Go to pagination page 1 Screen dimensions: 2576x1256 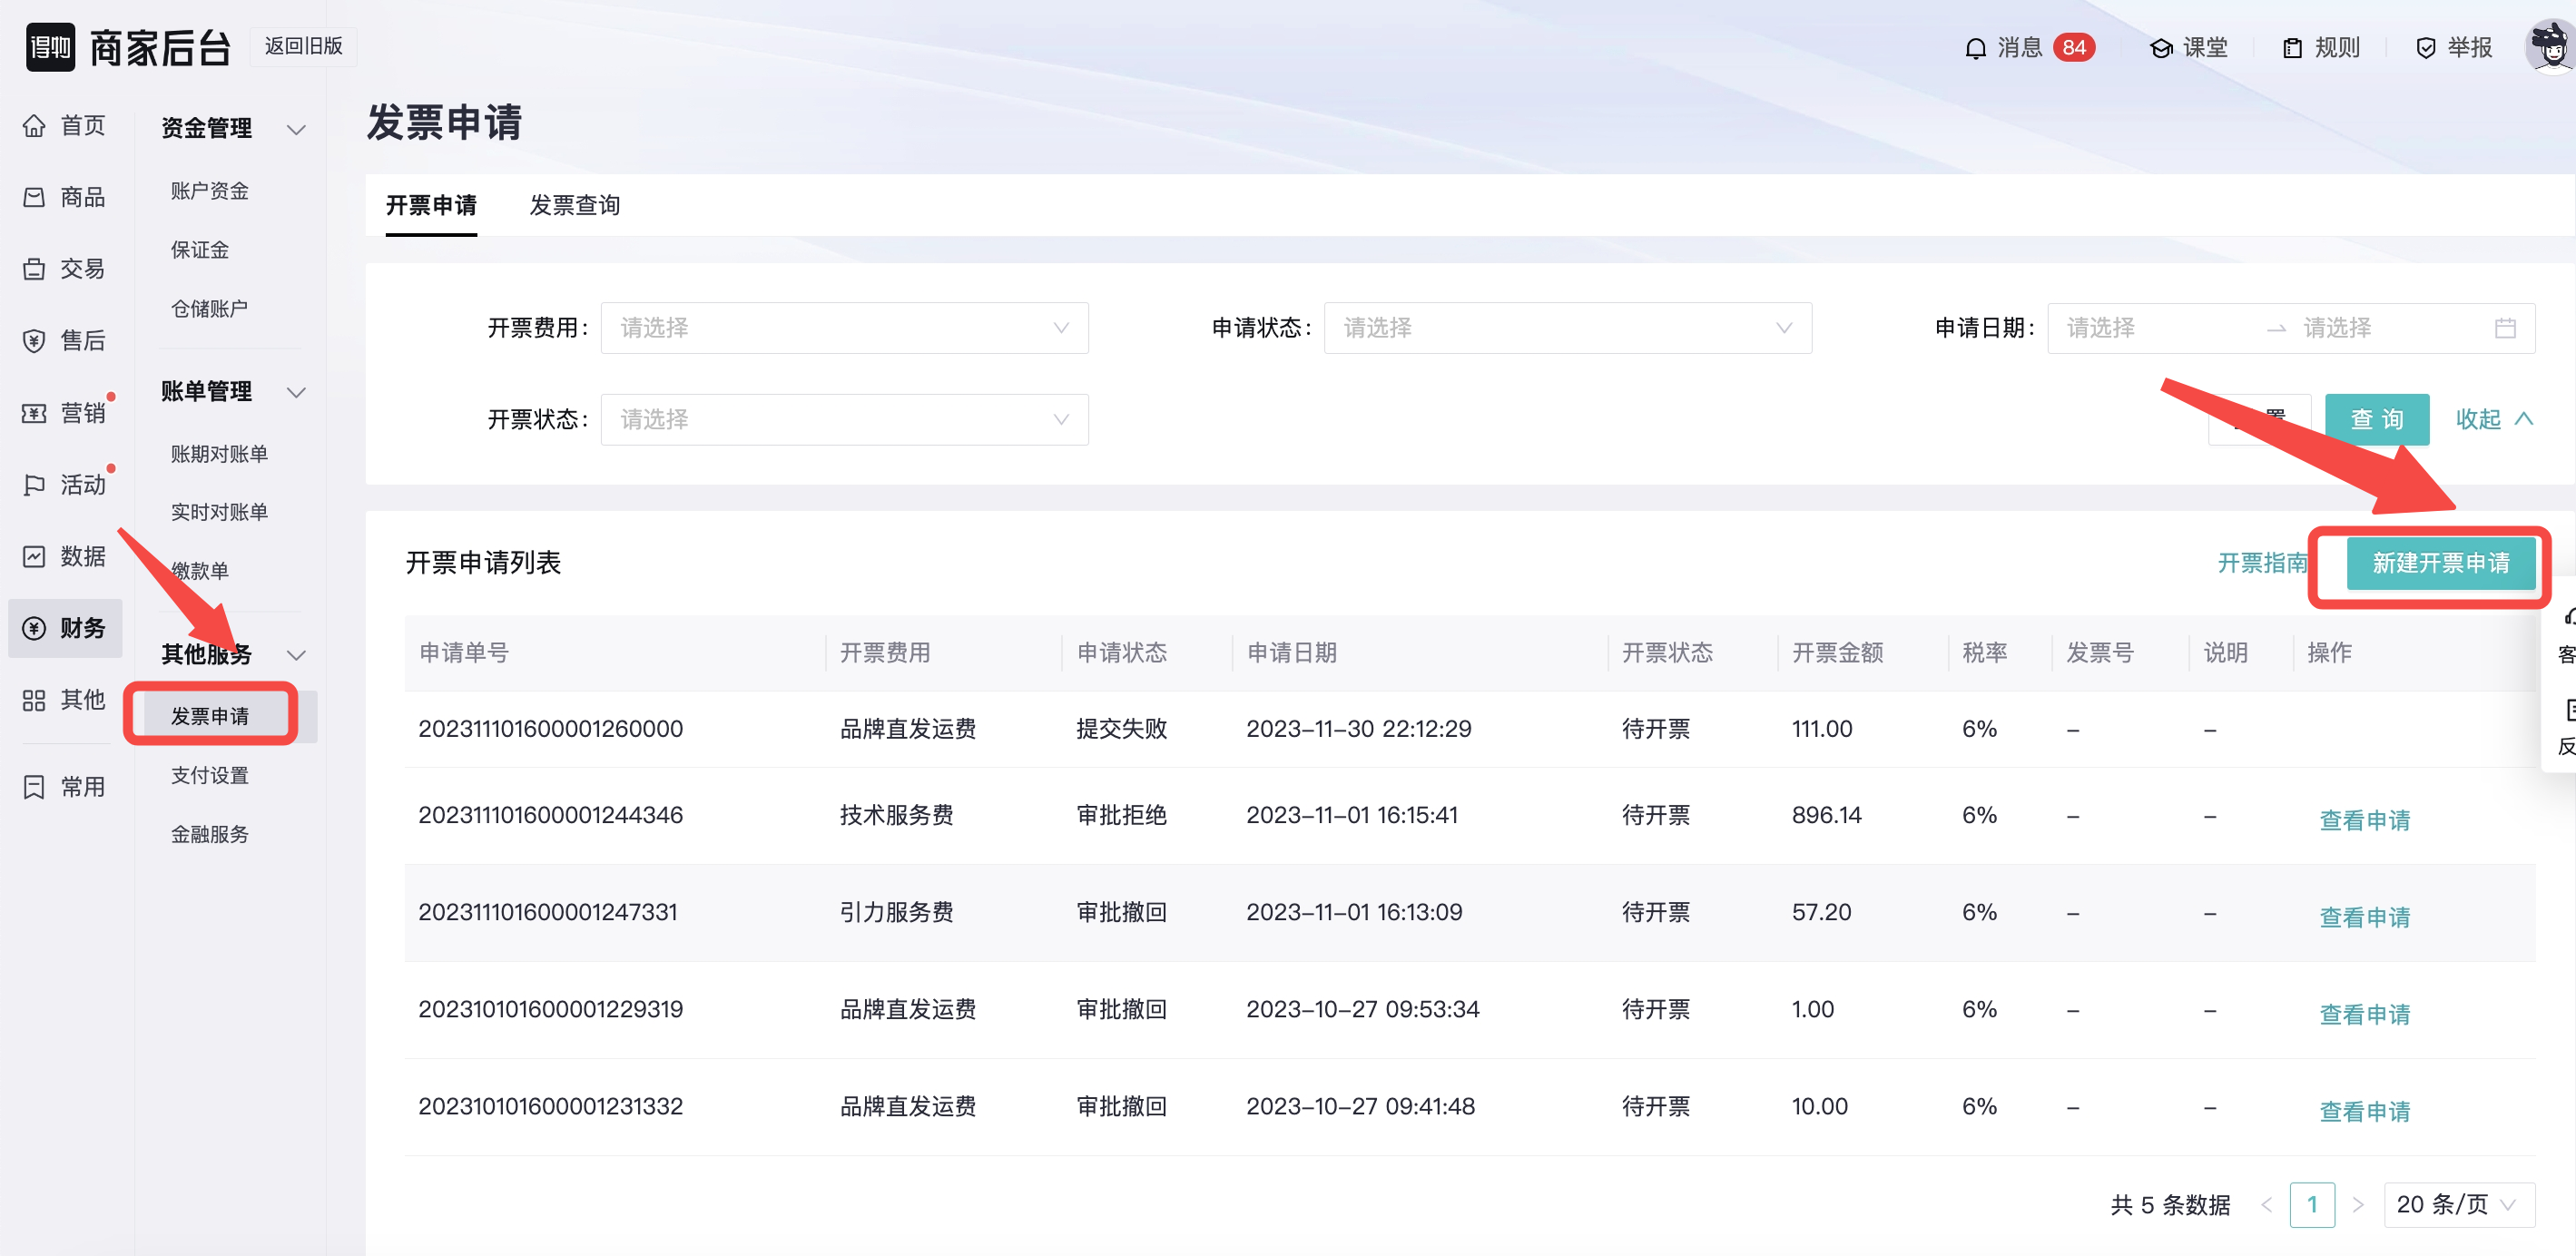[x=2312, y=1204]
